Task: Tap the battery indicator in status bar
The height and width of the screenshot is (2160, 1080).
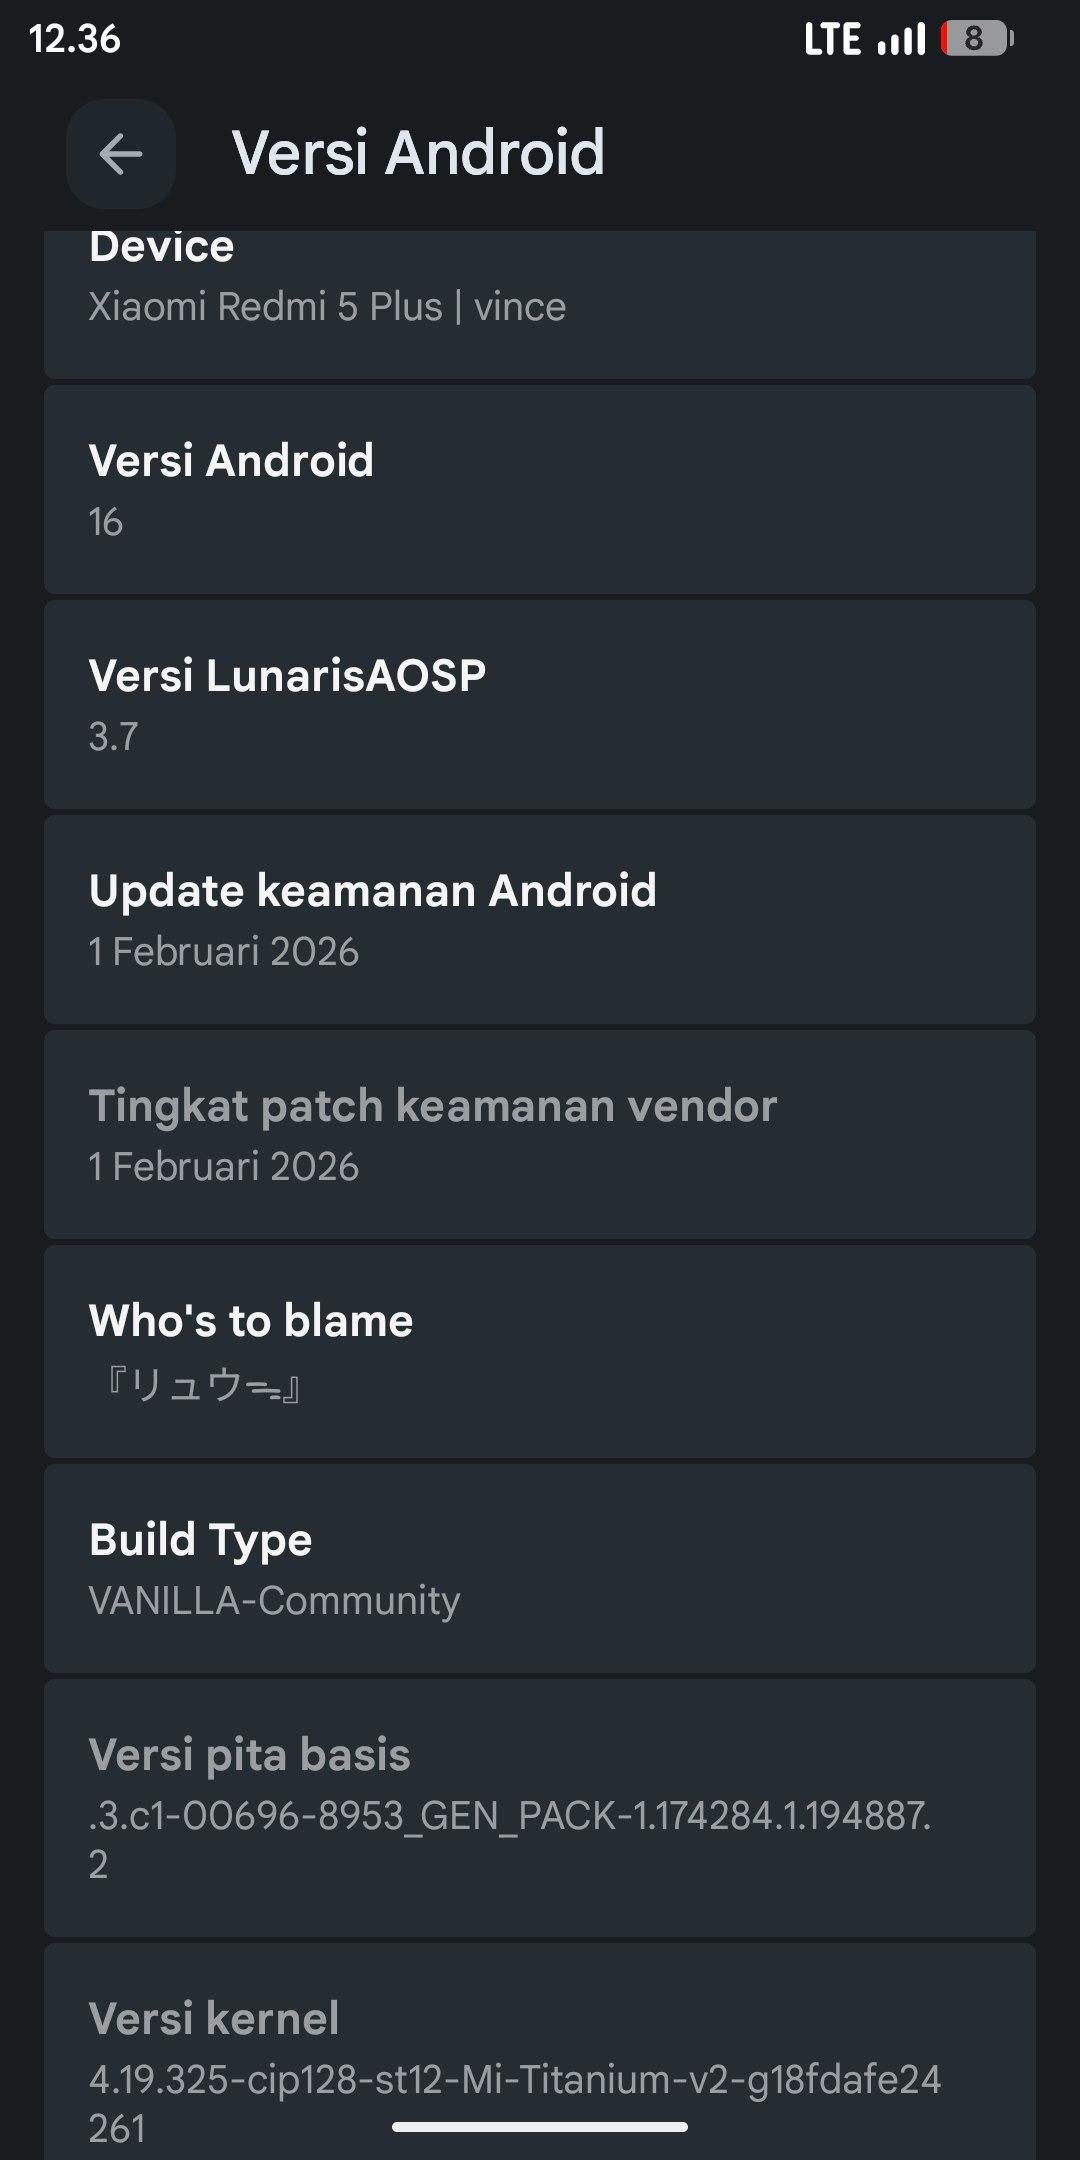Action: 976,39
